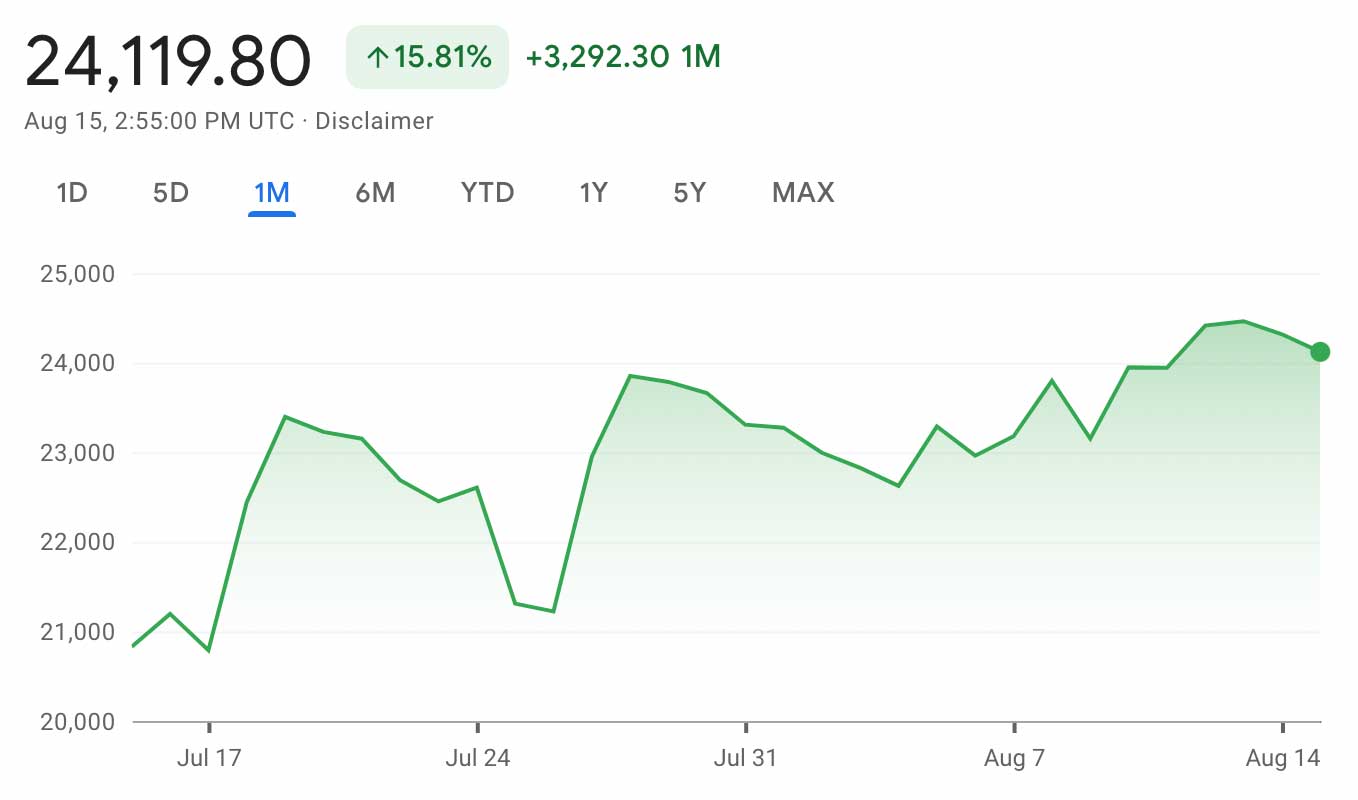Select the active 1M range tab

[272, 192]
